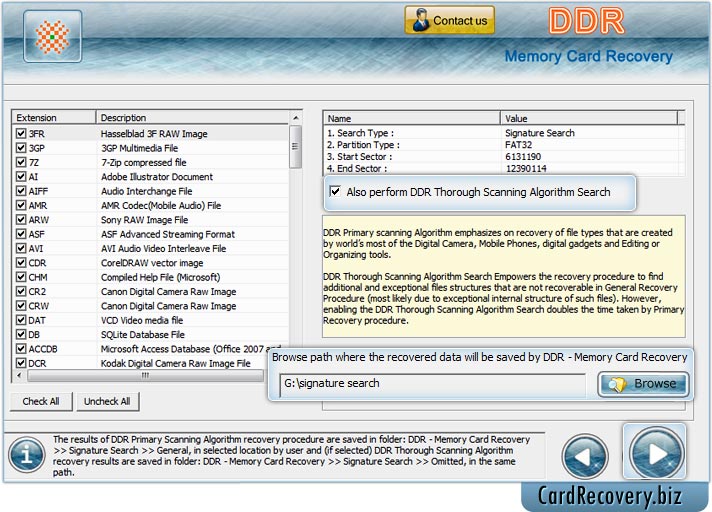The height and width of the screenshot is (512, 712).
Task: Toggle the AVI extension checkbox
Action: [x=21, y=248]
